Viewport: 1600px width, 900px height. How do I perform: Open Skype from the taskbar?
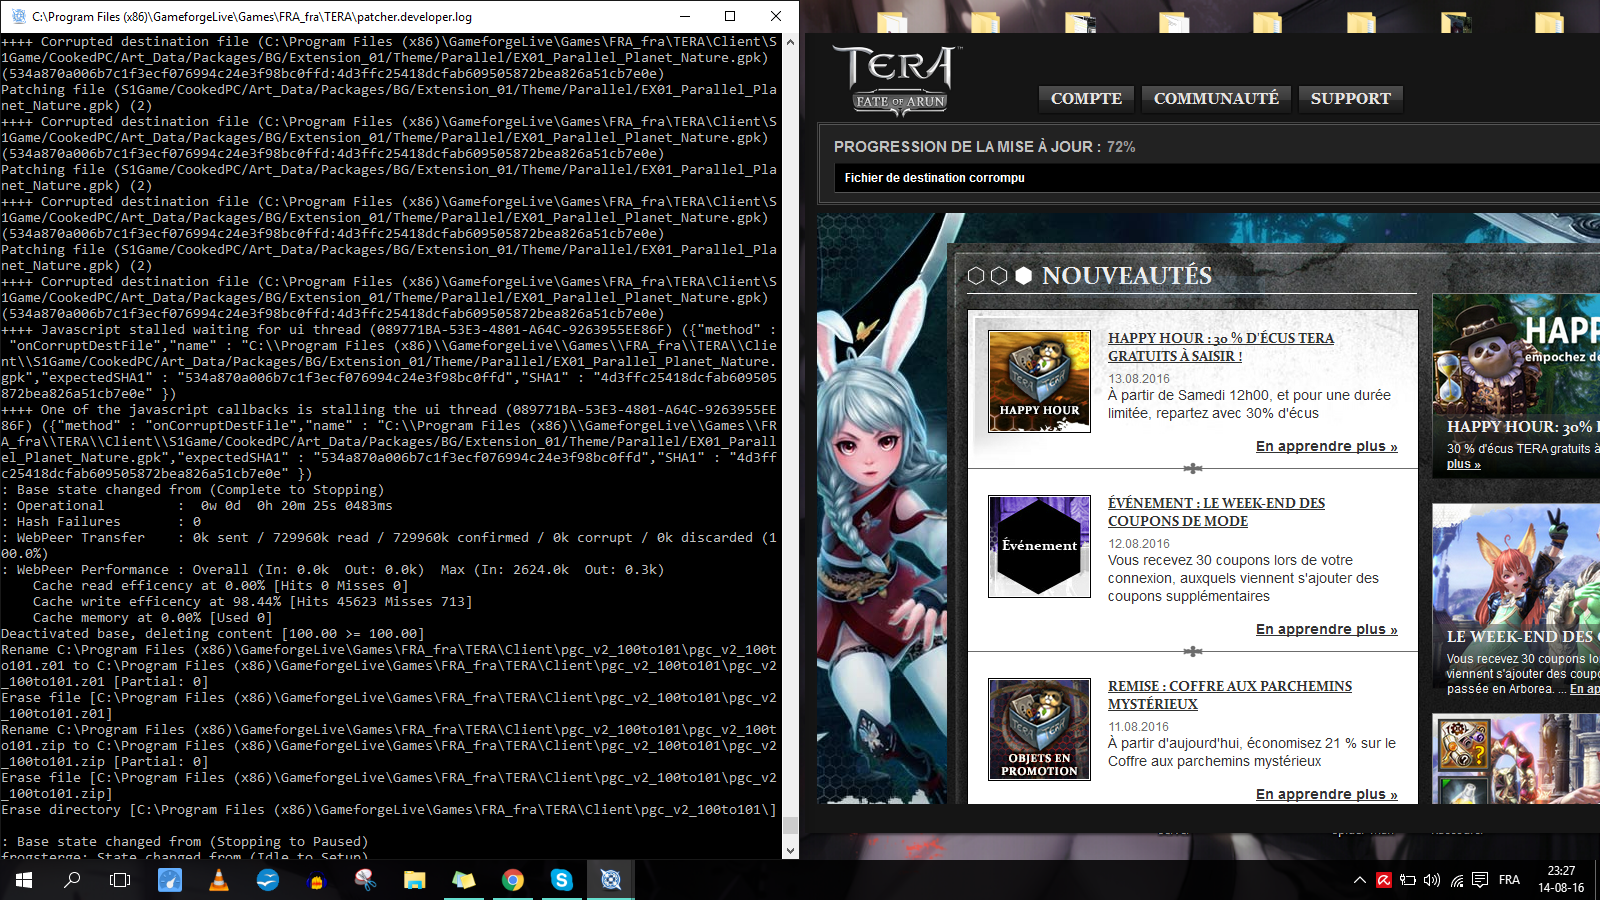tap(561, 880)
